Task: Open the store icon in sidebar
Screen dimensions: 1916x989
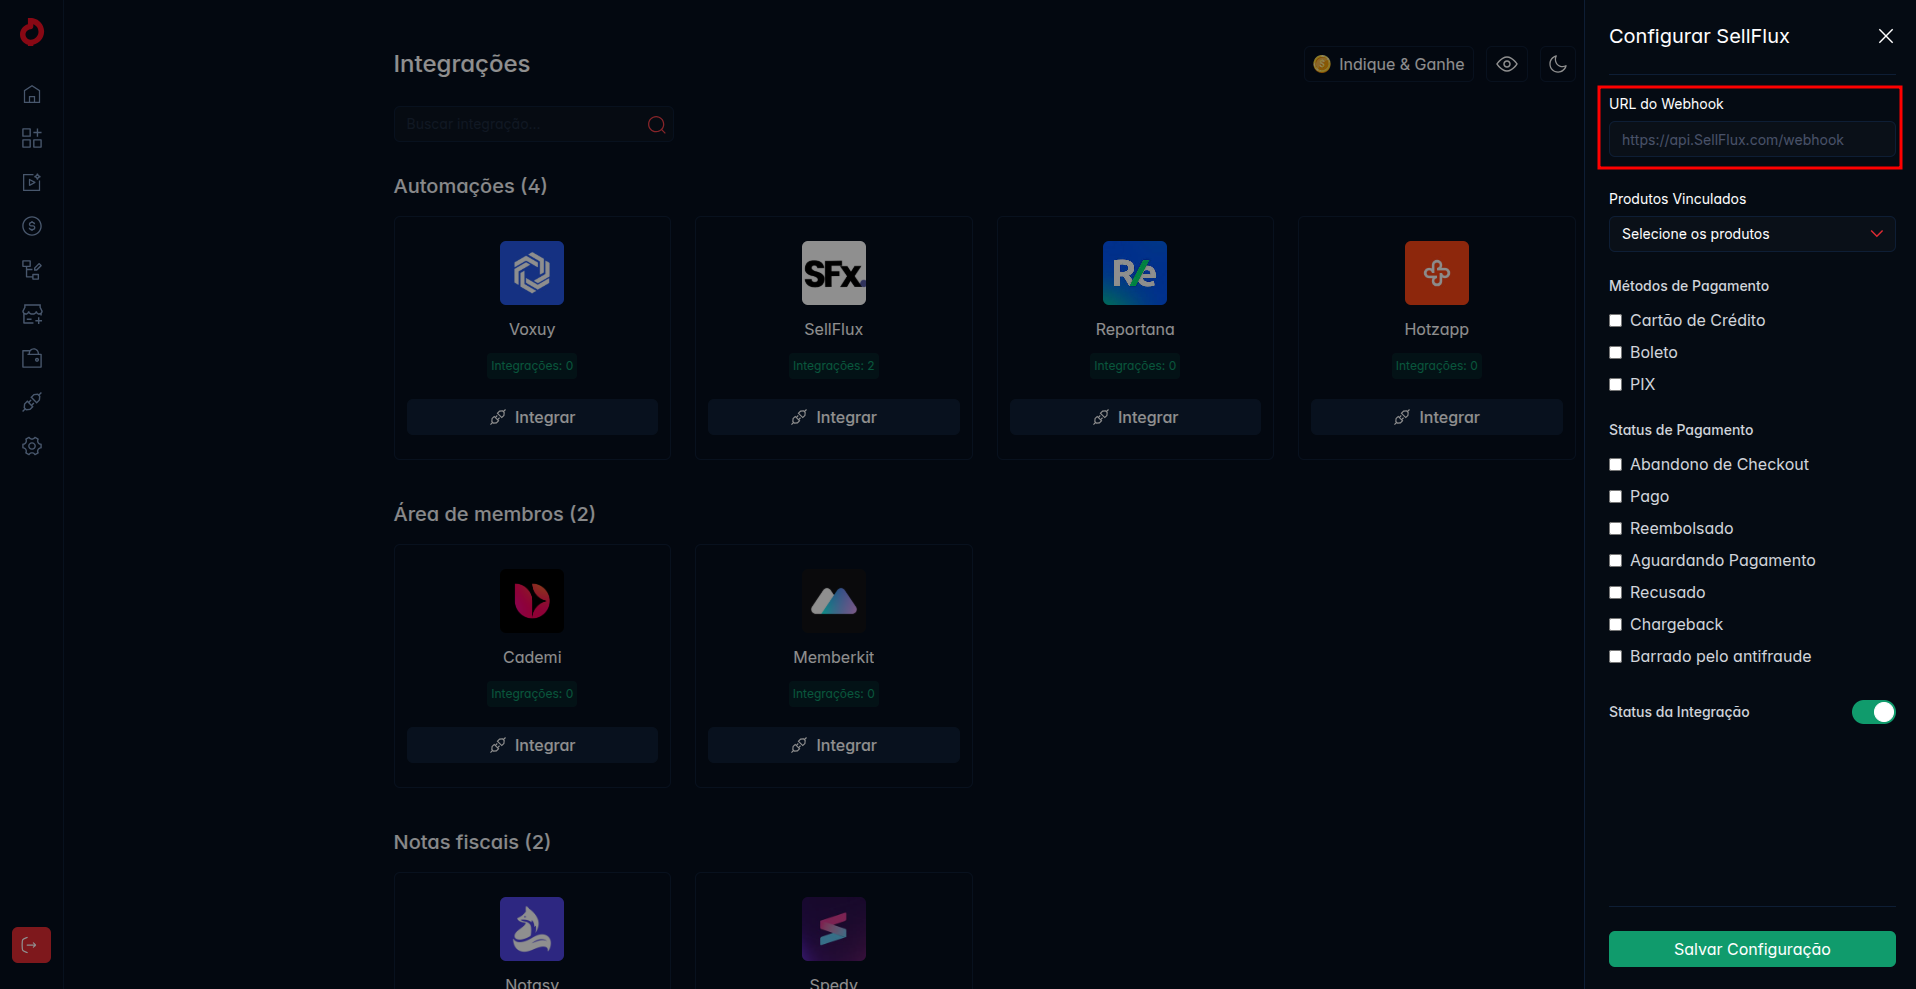Action: (32, 314)
